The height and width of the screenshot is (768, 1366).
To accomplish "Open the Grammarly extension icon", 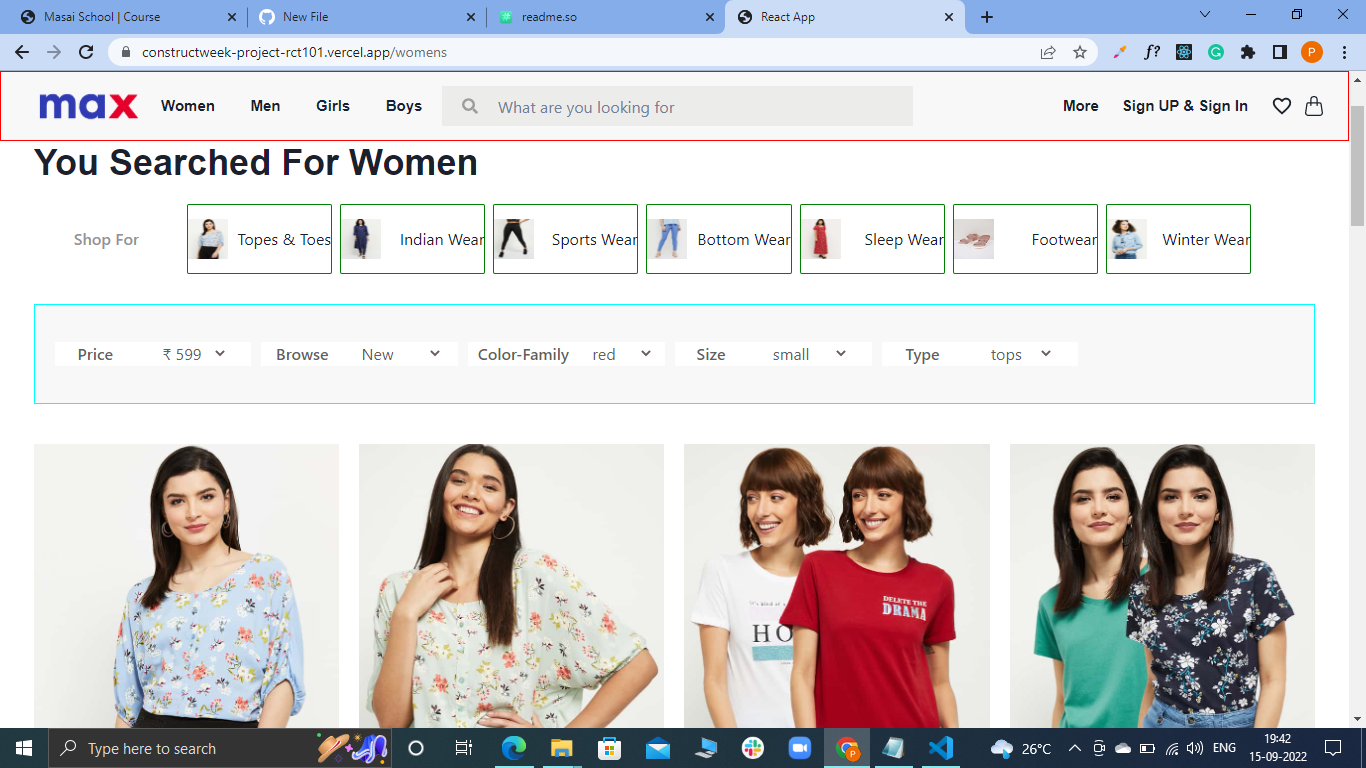I will point(1216,51).
